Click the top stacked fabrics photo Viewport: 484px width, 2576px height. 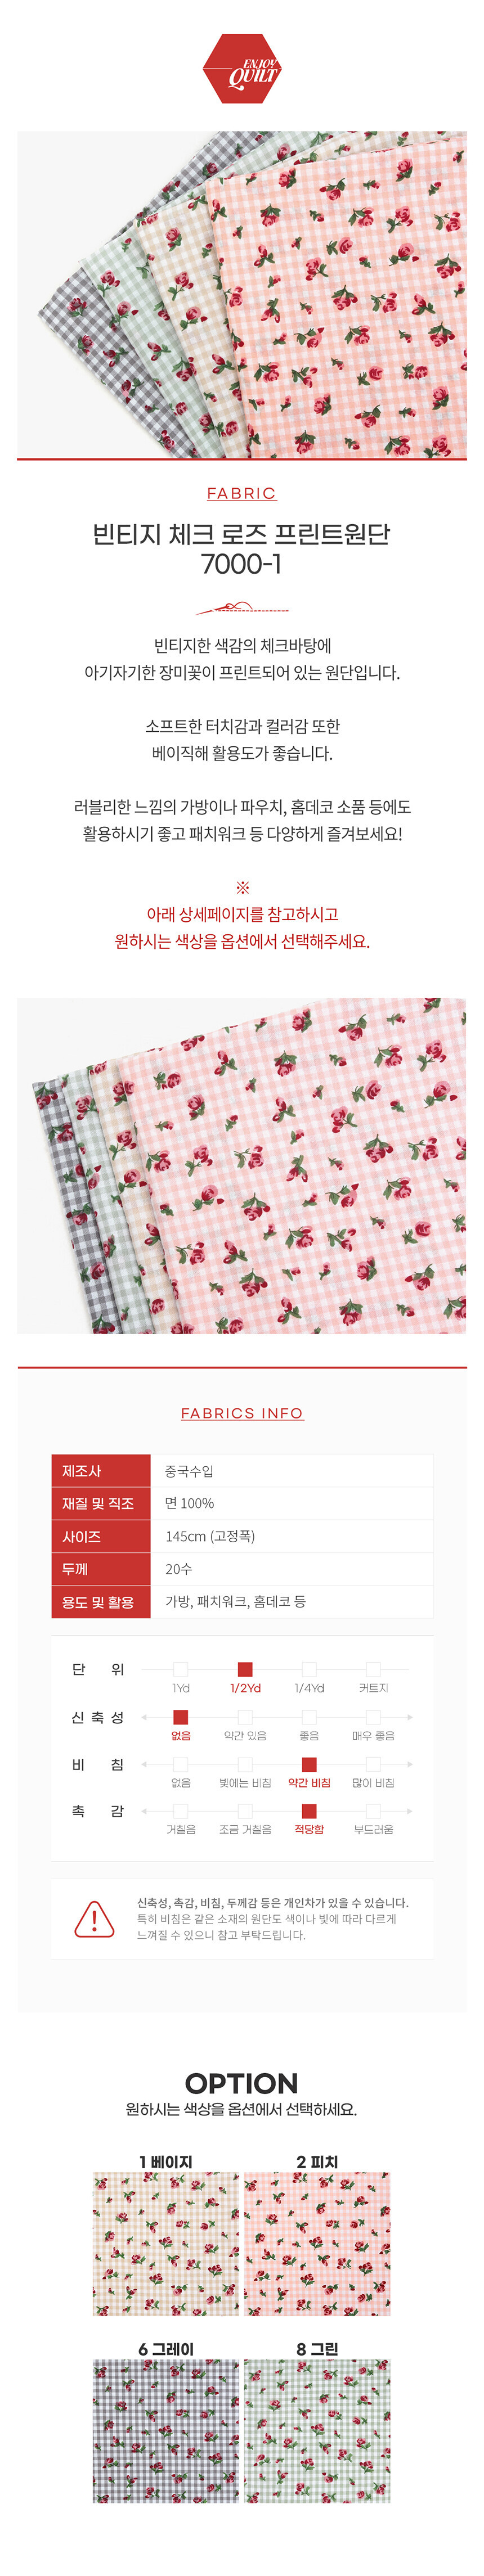coord(242,294)
